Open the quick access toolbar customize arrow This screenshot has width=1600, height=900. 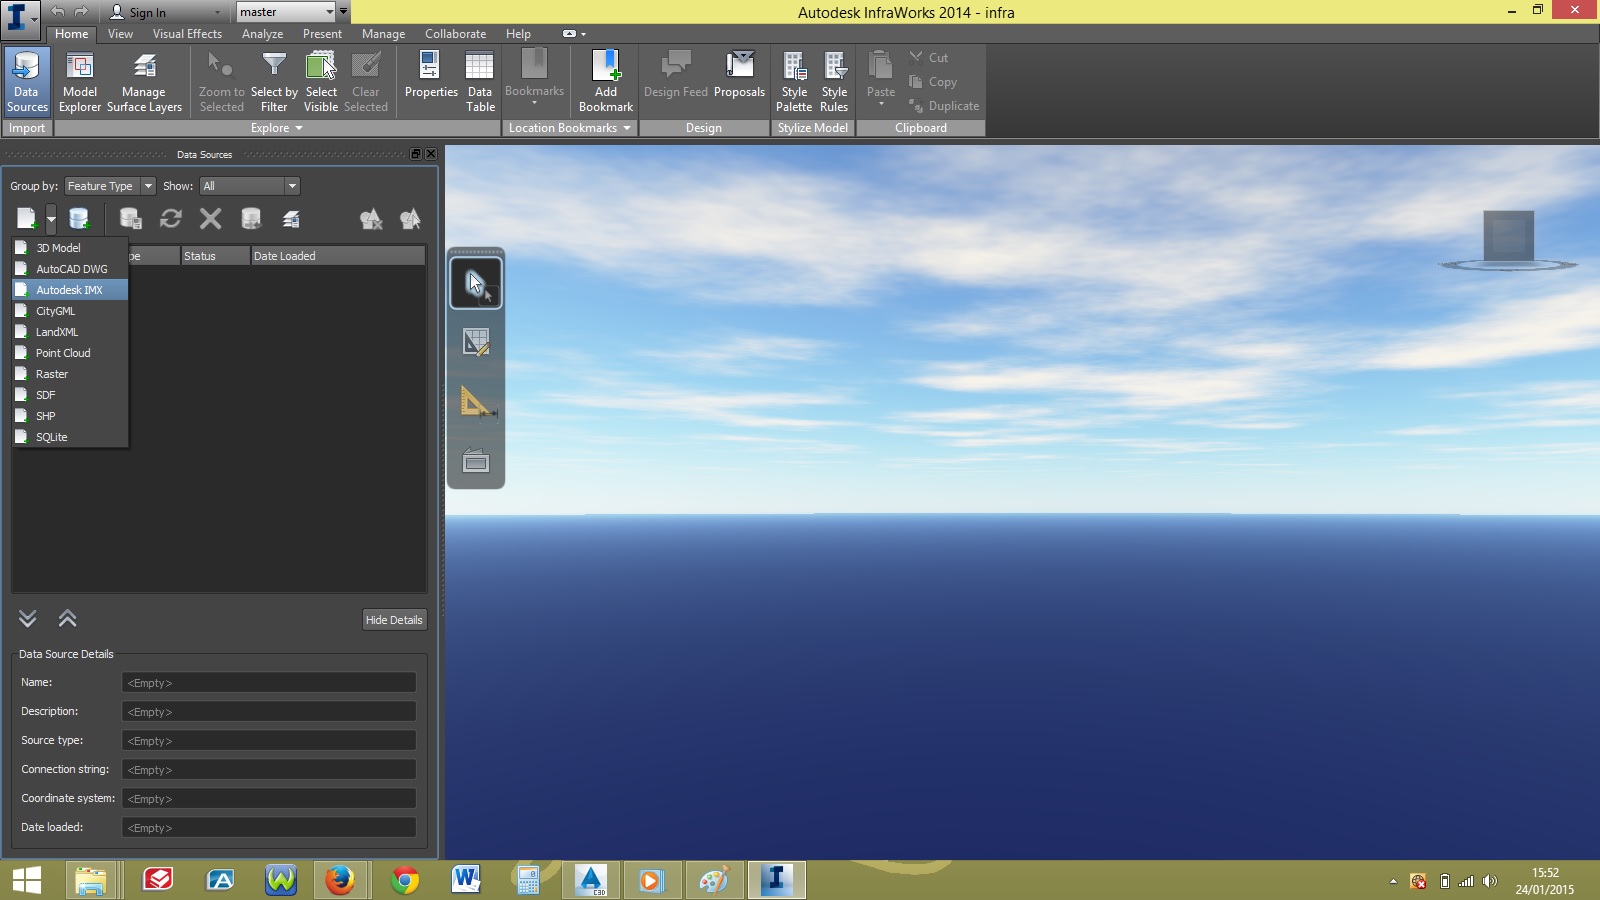click(344, 12)
